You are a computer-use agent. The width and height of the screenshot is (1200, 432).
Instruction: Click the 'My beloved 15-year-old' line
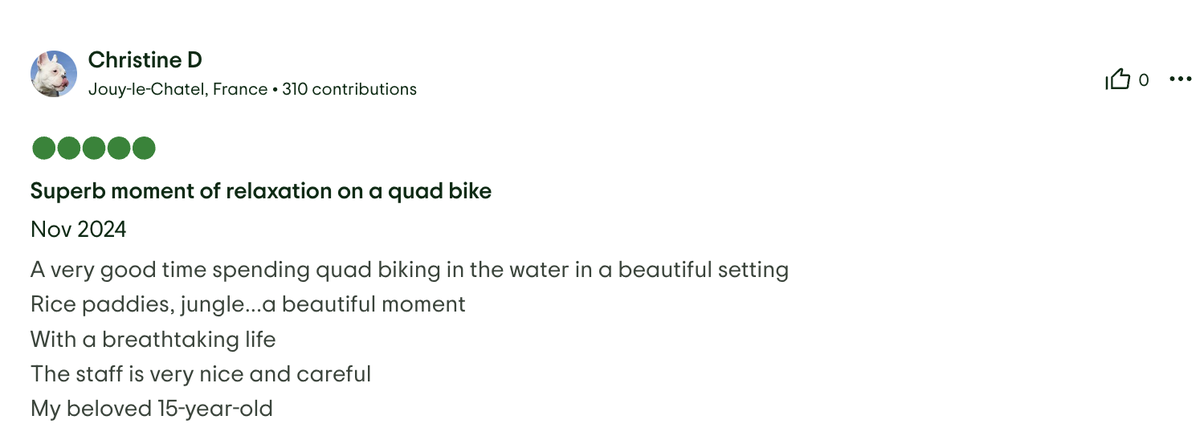click(151, 408)
